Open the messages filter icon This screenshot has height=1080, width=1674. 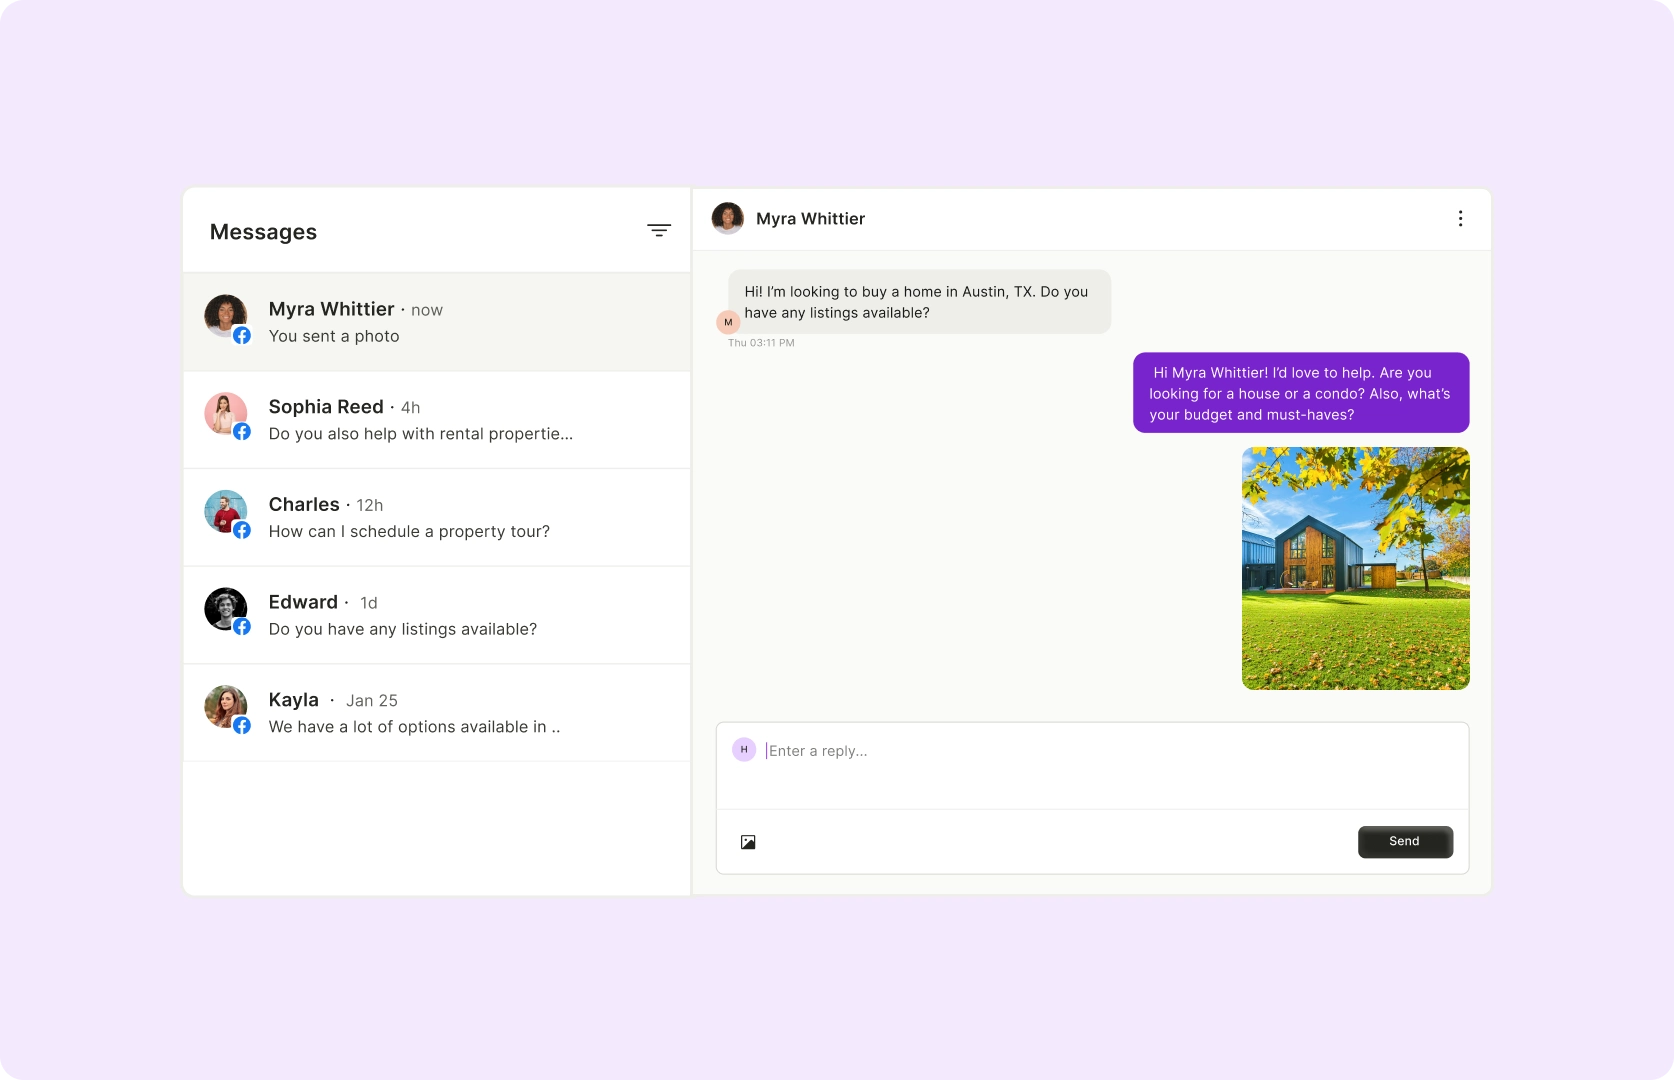(x=658, y=230)
